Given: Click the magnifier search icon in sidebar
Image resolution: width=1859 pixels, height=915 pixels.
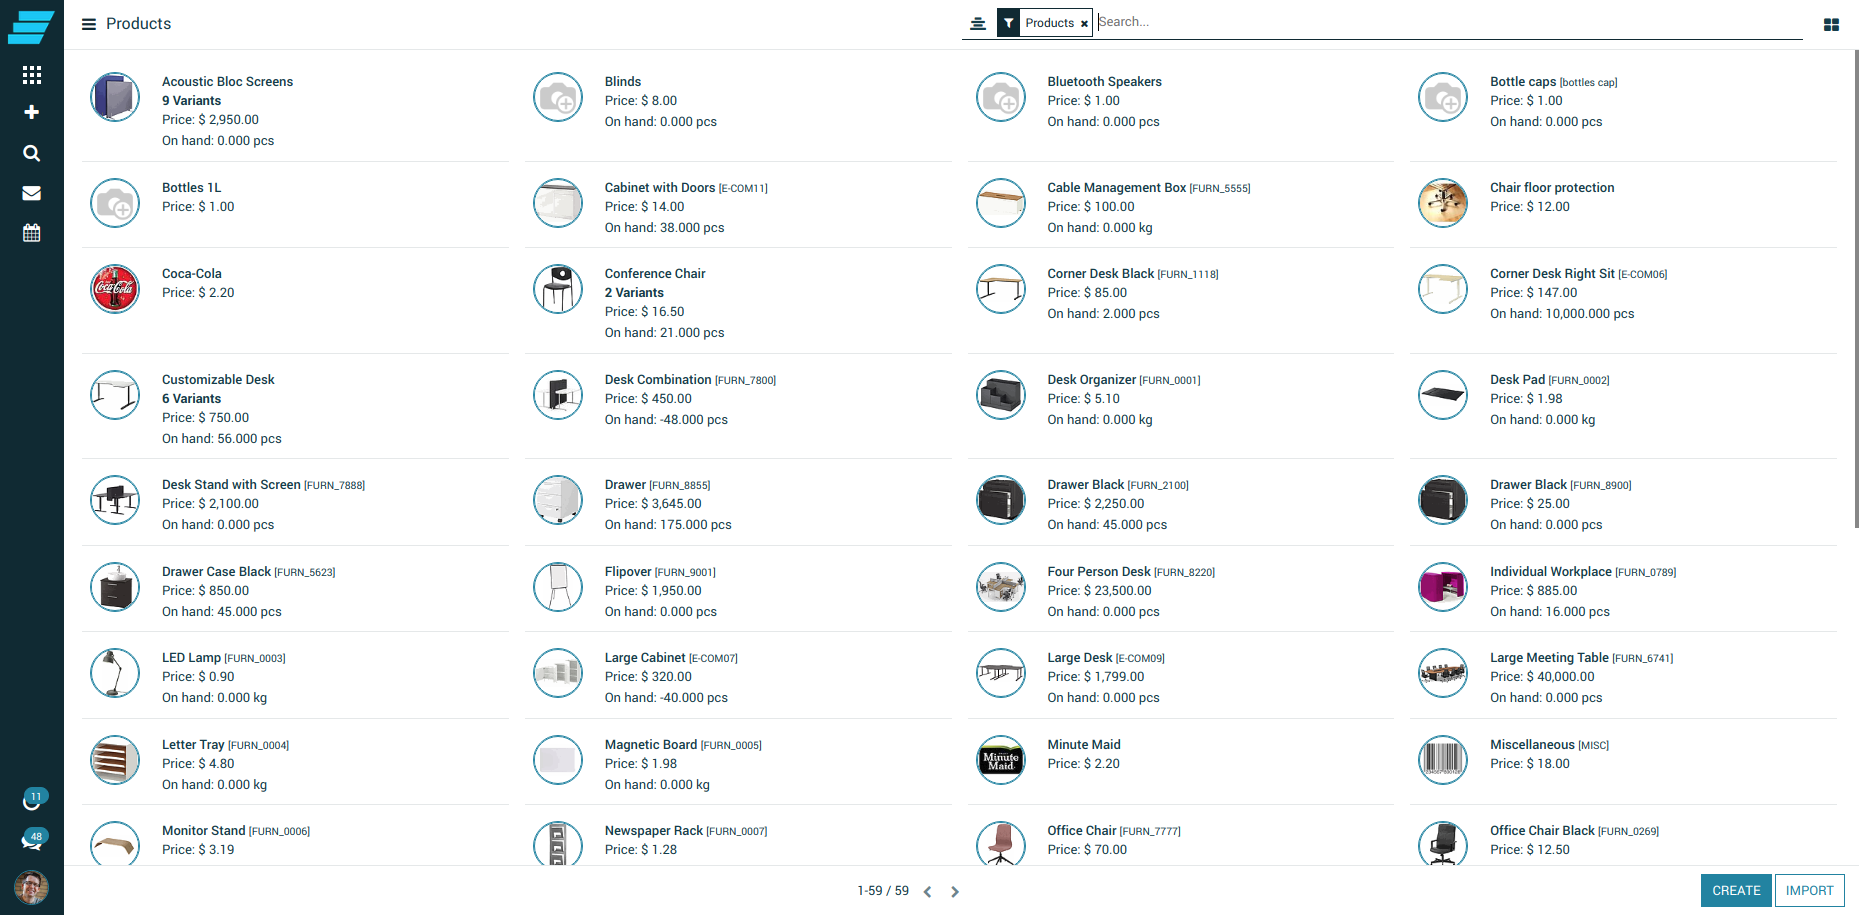Looking at the screenshot, I should point(32,153).
